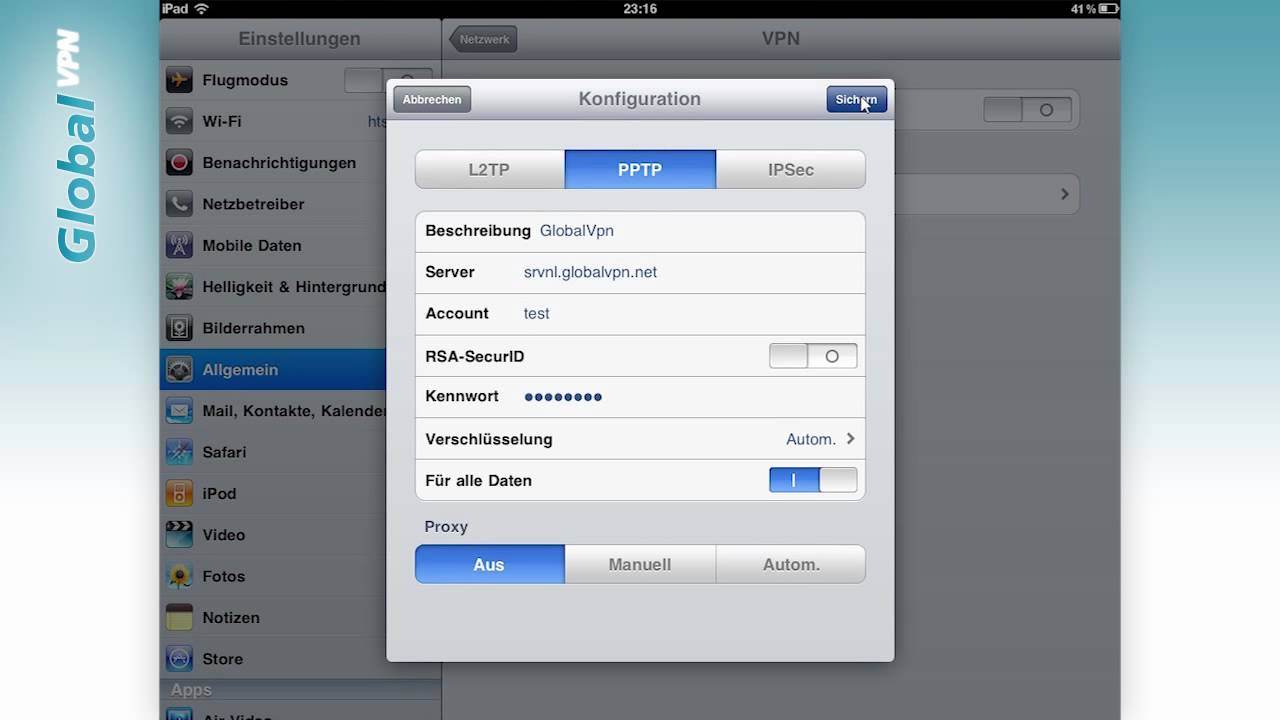Tap the Helligkeit & Hintergrund icon
The width and height of the screenshot is (1280, 720).
(x=180, y=286)
